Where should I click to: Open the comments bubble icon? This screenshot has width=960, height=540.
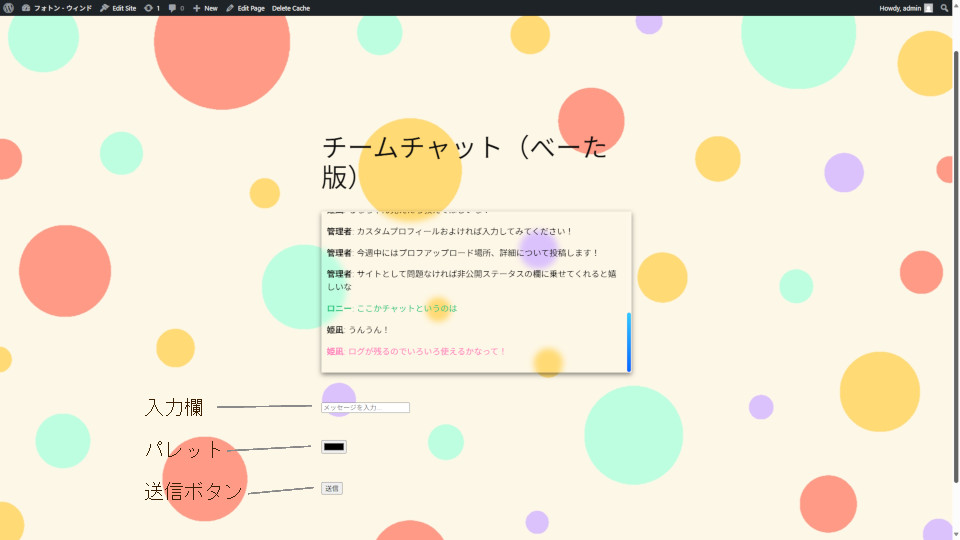pyautogui.click(x=176, y=8)
